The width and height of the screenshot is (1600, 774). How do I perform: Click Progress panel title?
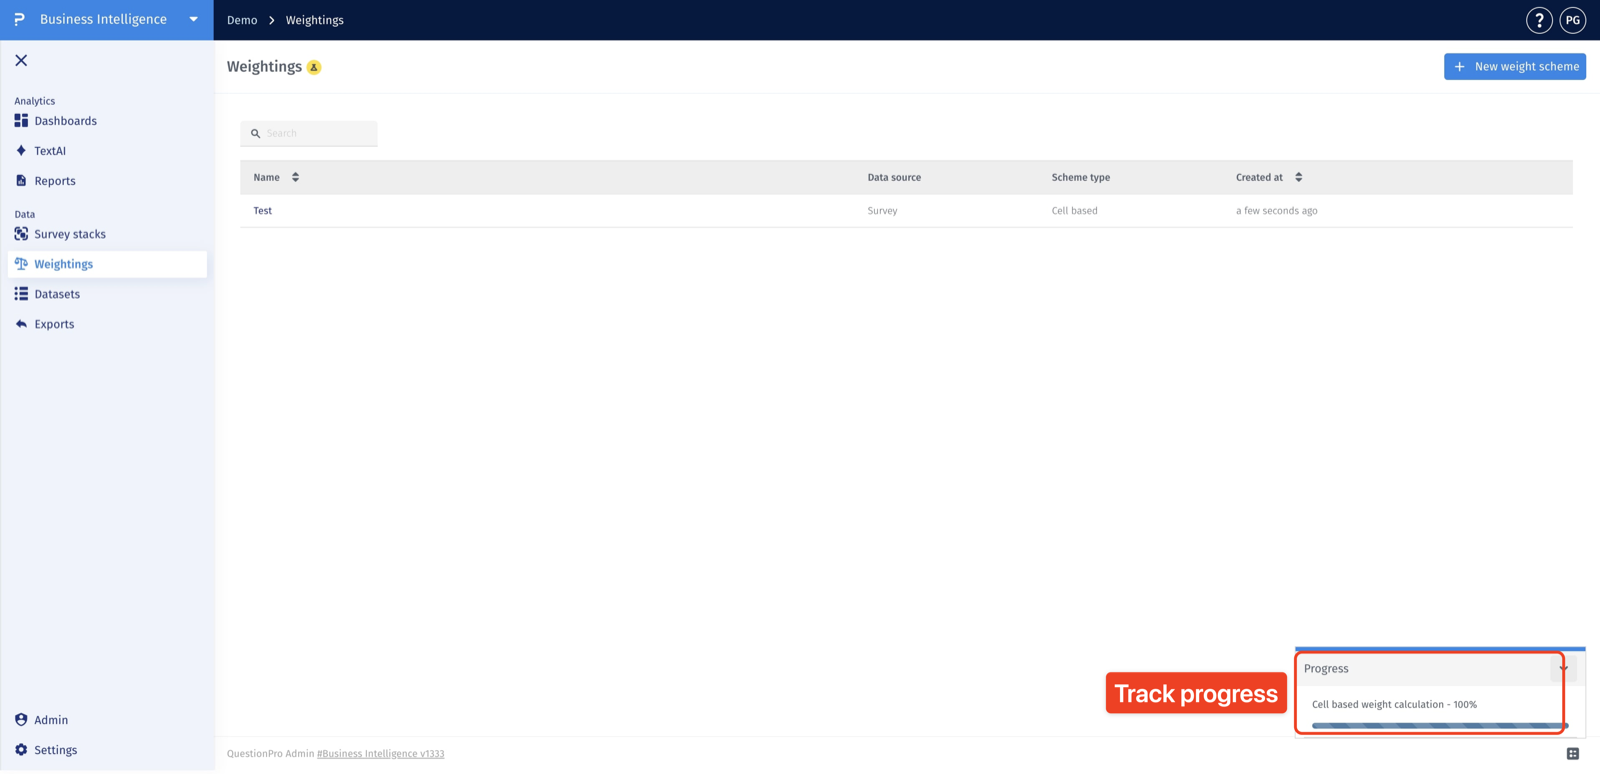click(x=1326, y=668)
